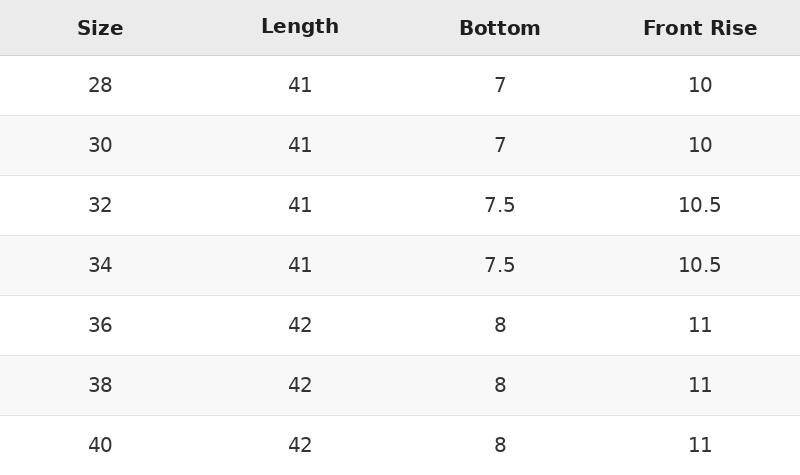Viewport: 800px width, 475px height.
Task: Click bottom value 7 for size 28
Action: click(500, 85)
